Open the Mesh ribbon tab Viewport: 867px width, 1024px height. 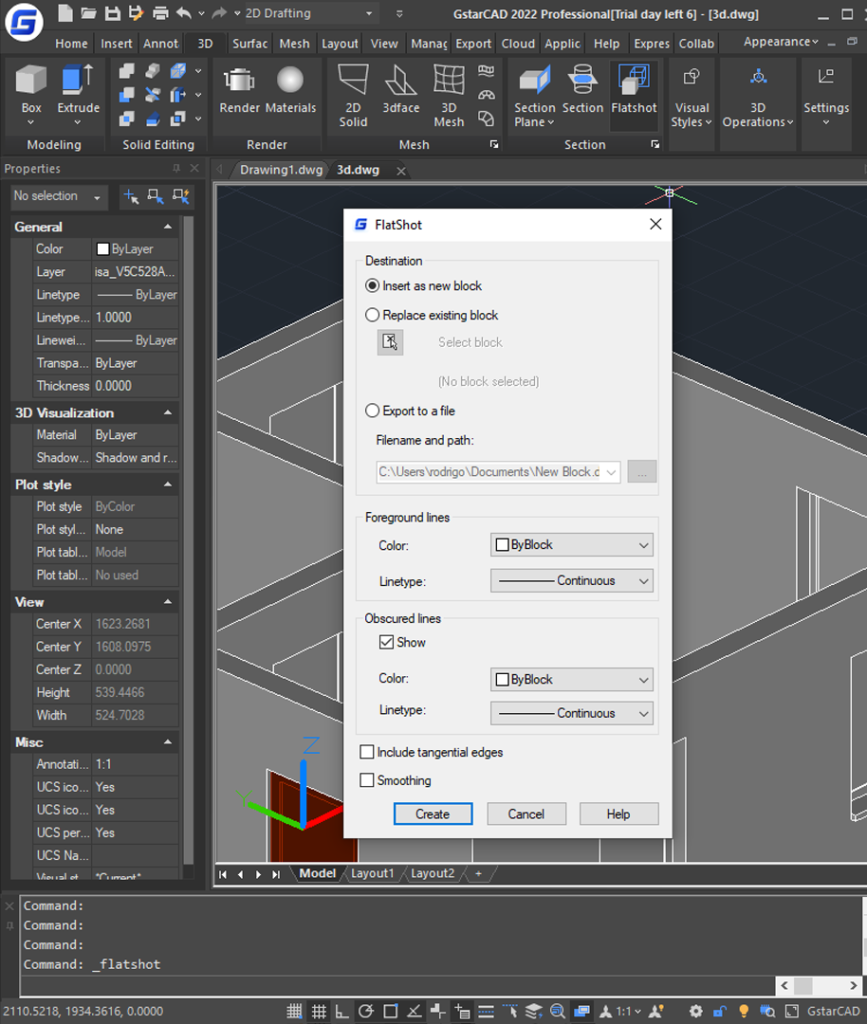[294, 44]
